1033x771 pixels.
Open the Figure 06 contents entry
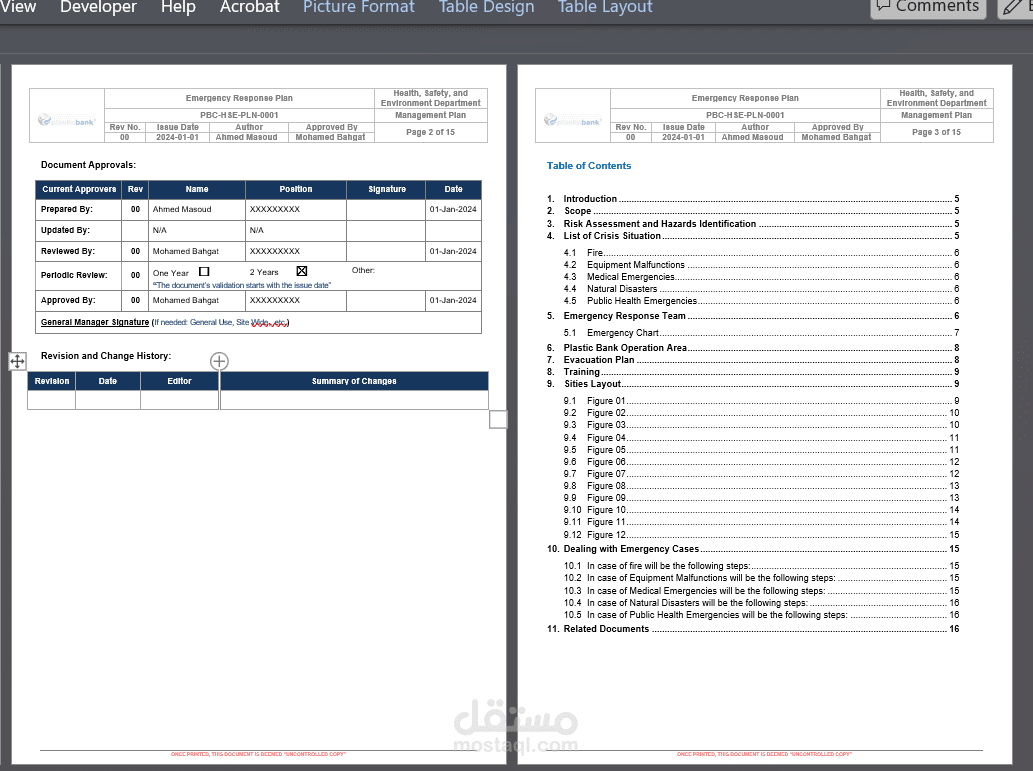pos(761,462)
